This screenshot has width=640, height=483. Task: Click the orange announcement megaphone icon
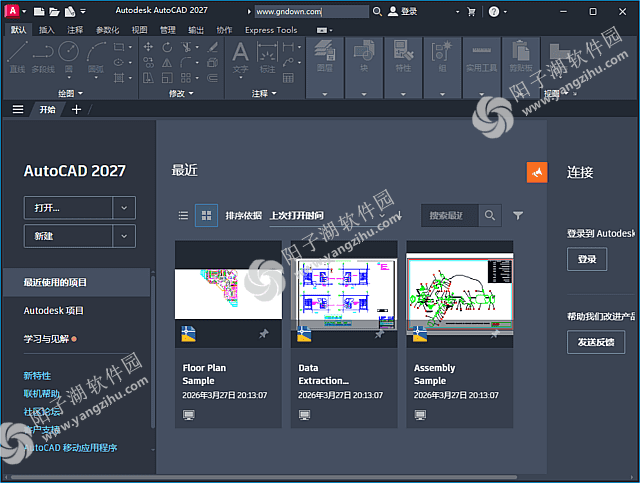[537, 172]
